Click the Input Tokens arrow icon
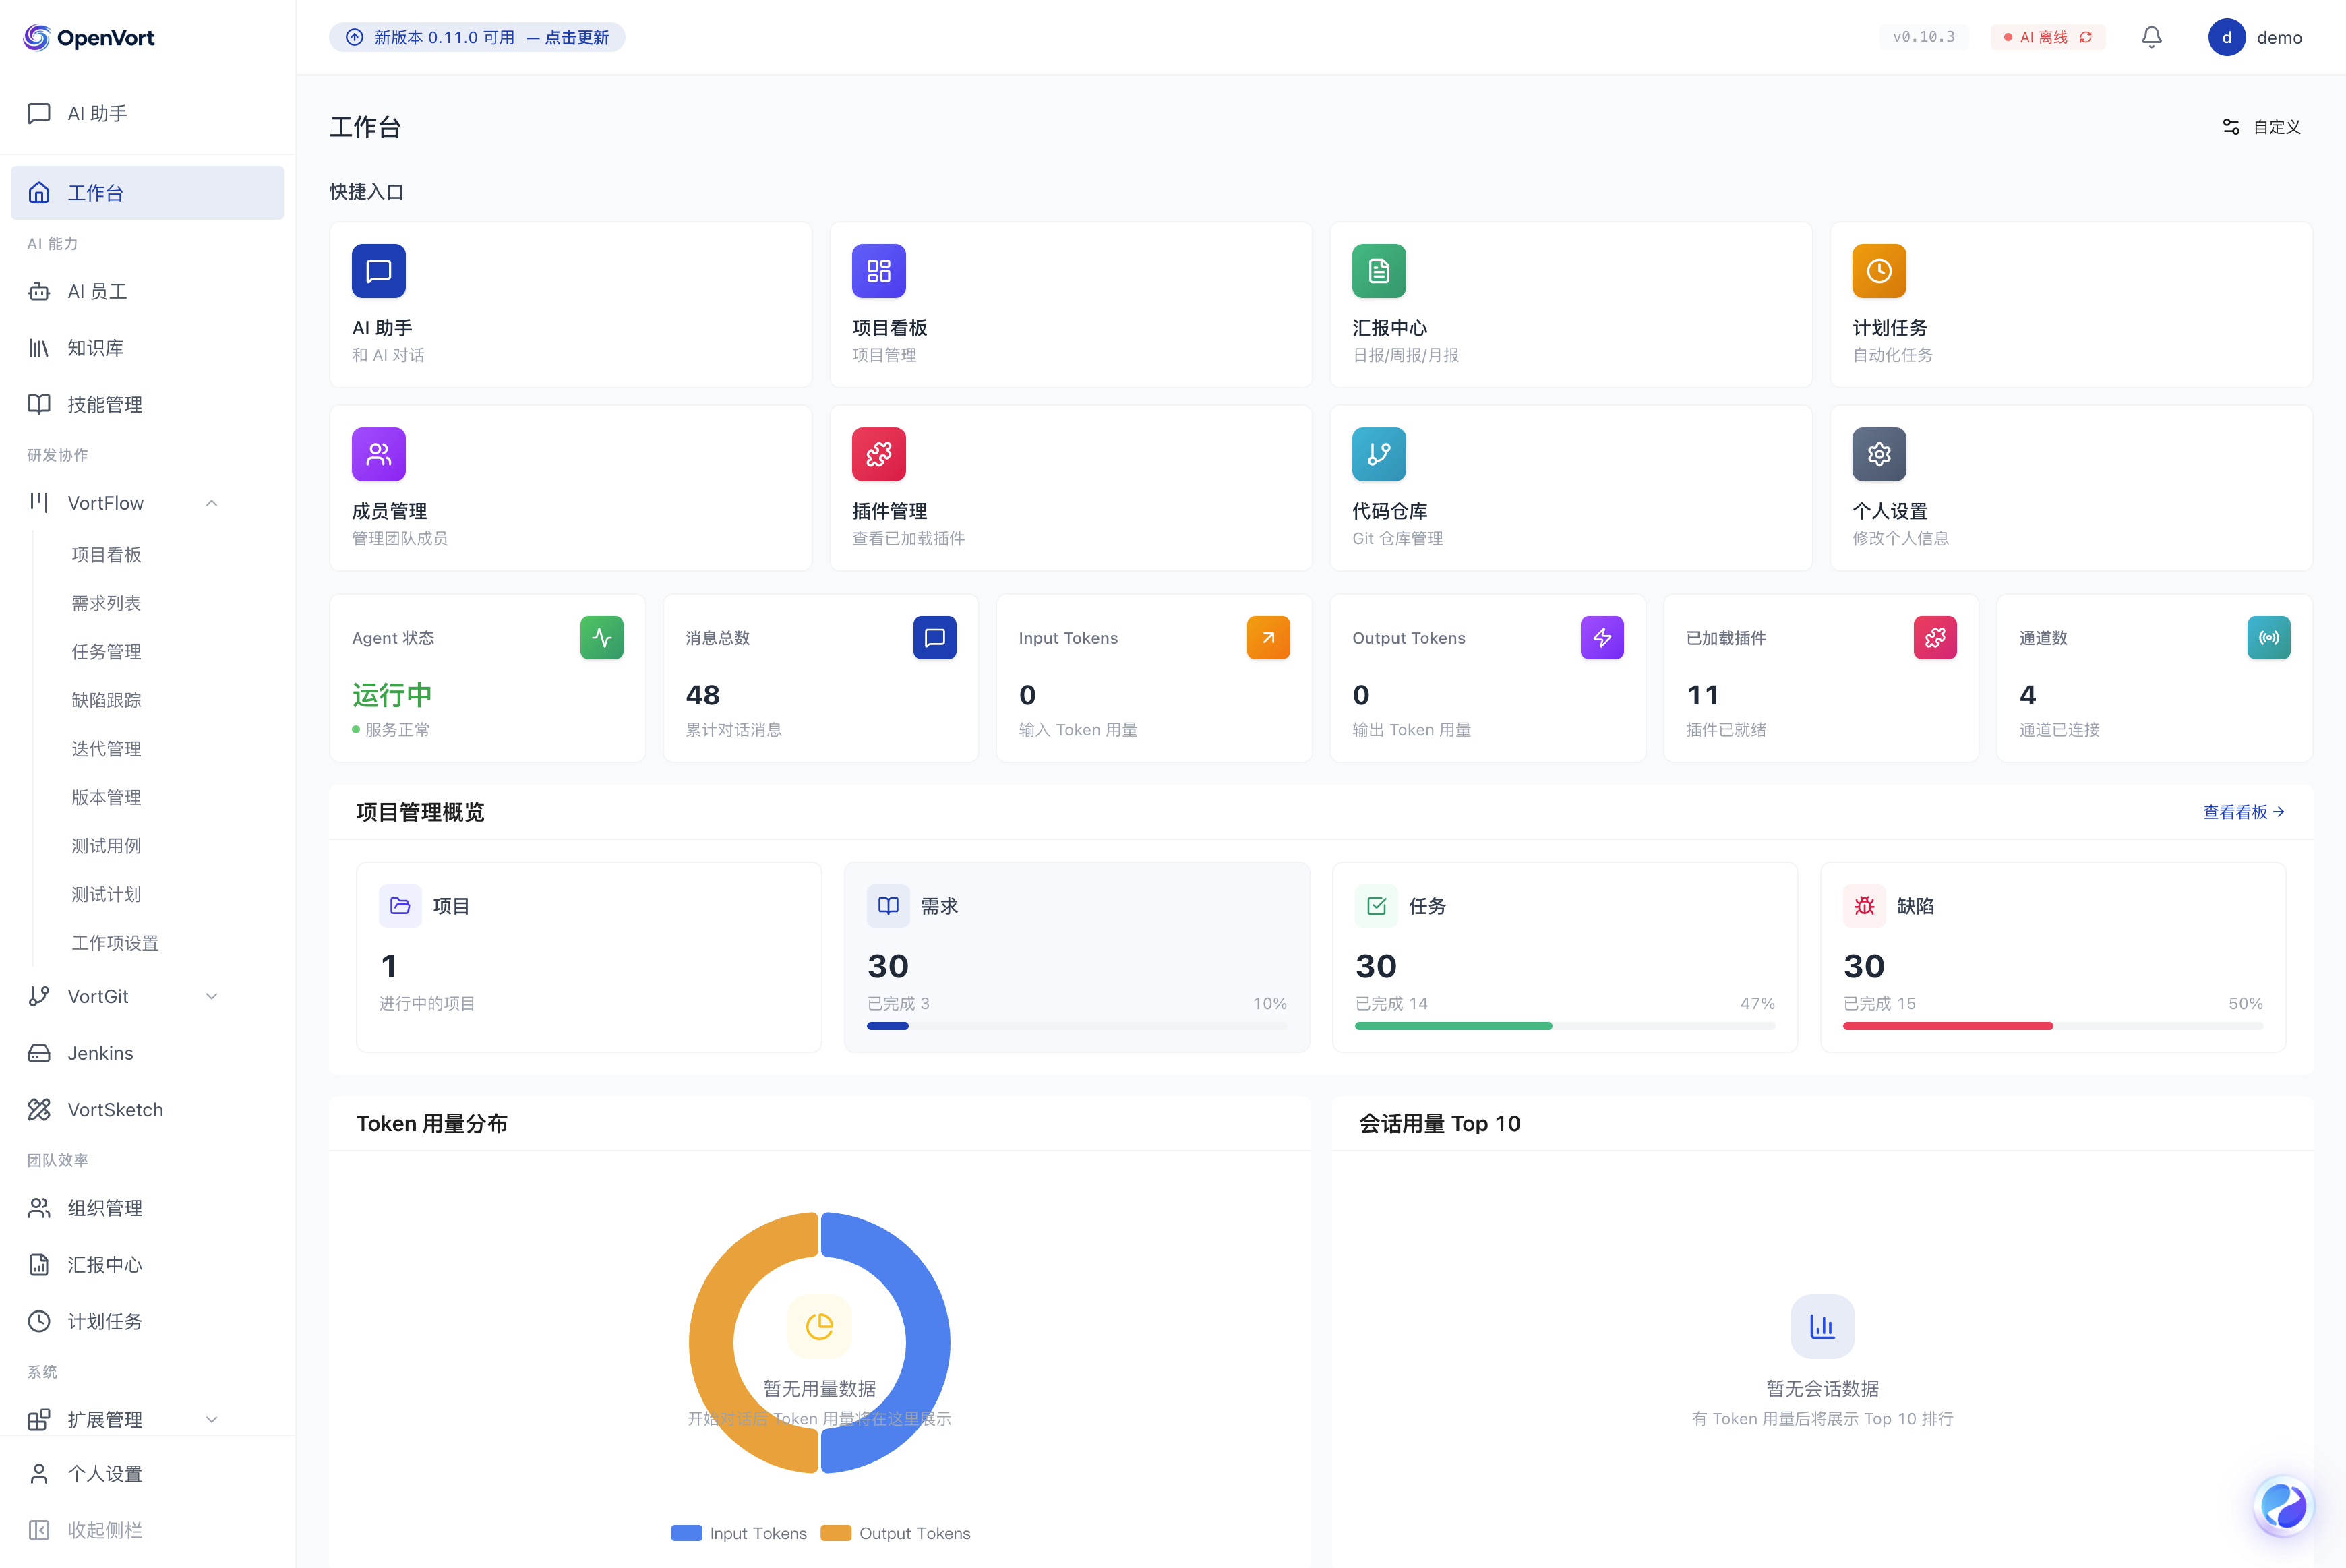Viewport: 2346px width, 1568px height. 1268,638
